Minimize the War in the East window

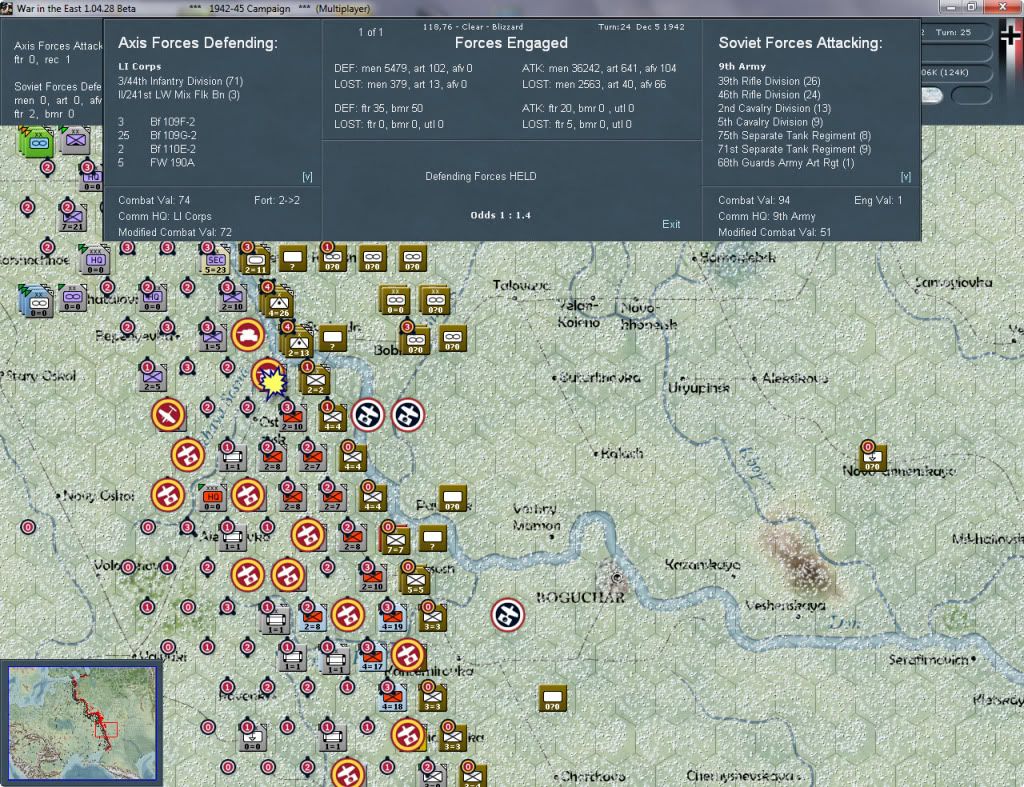point(950,7)
